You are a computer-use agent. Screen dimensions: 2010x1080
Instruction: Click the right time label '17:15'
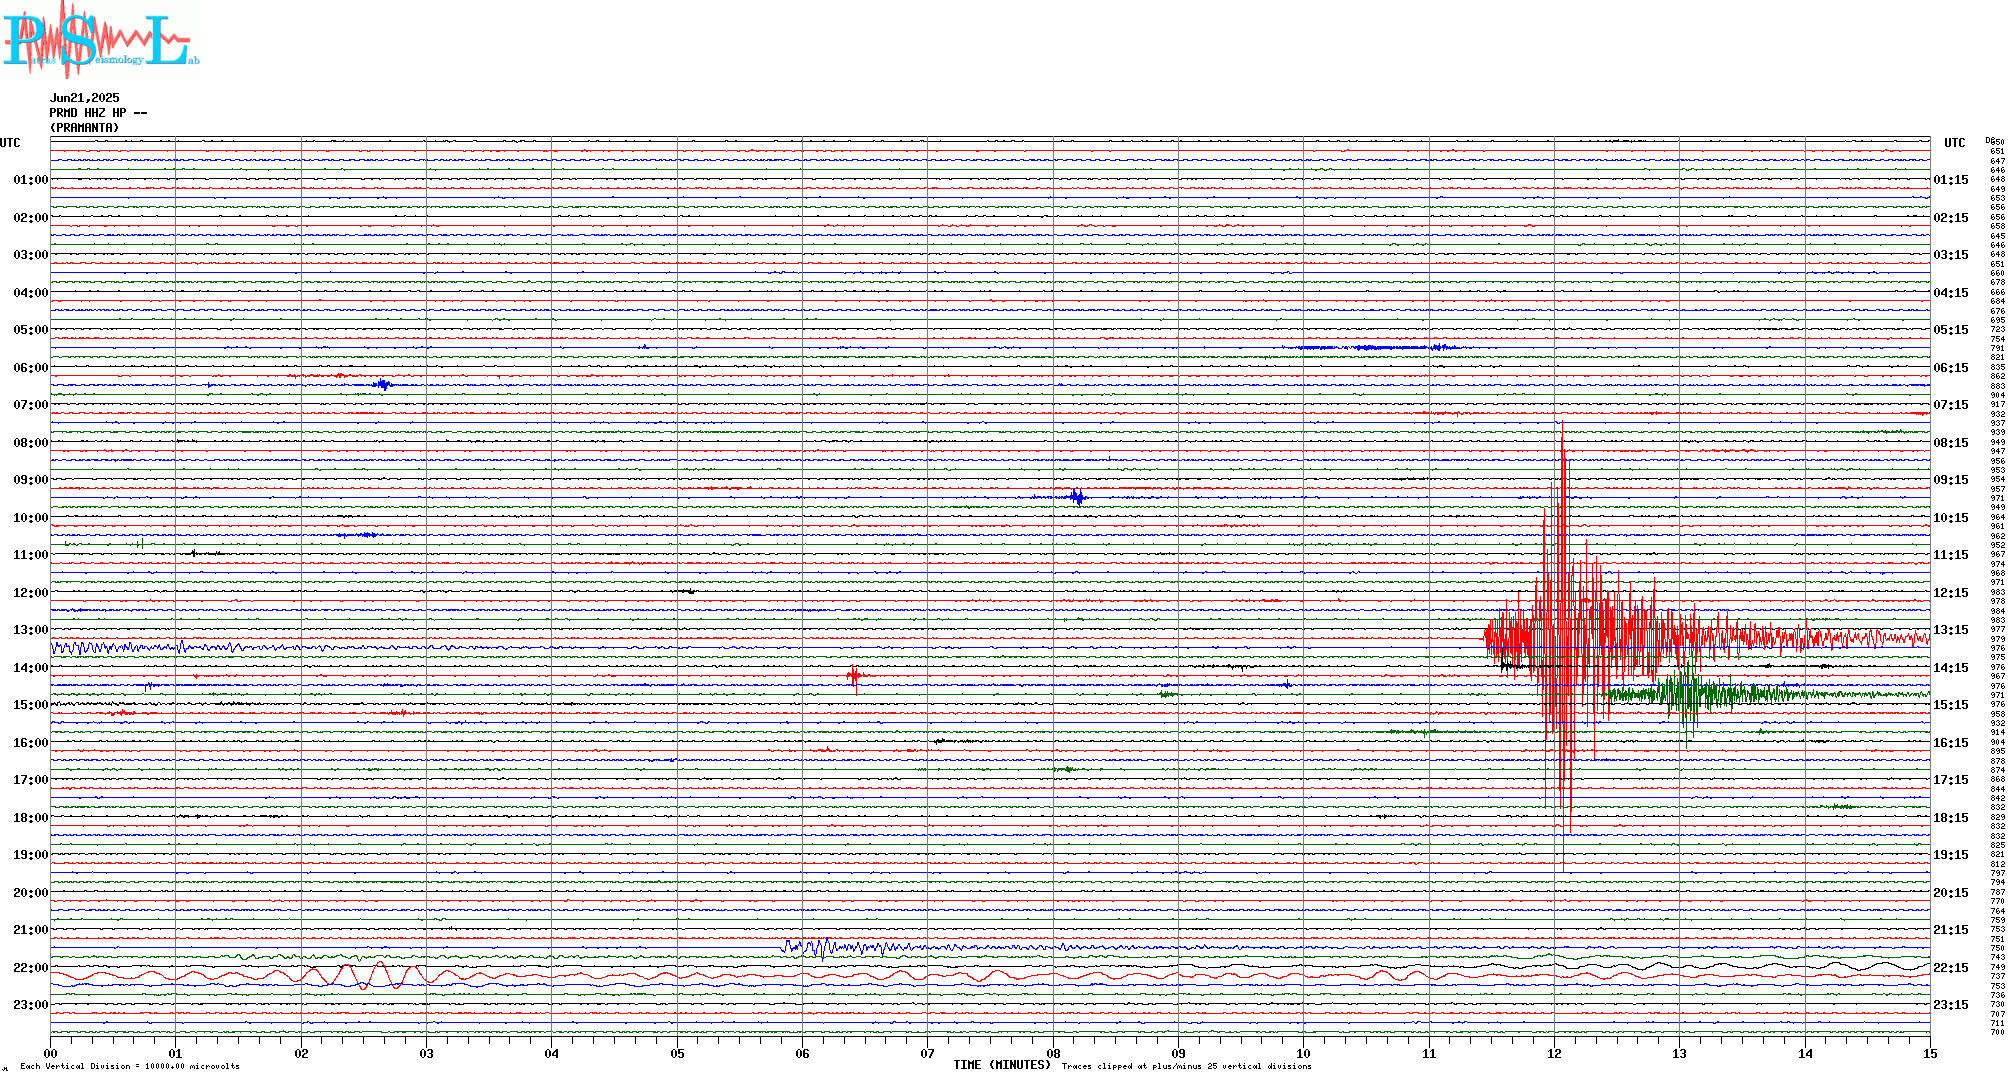click(1951, 780)
